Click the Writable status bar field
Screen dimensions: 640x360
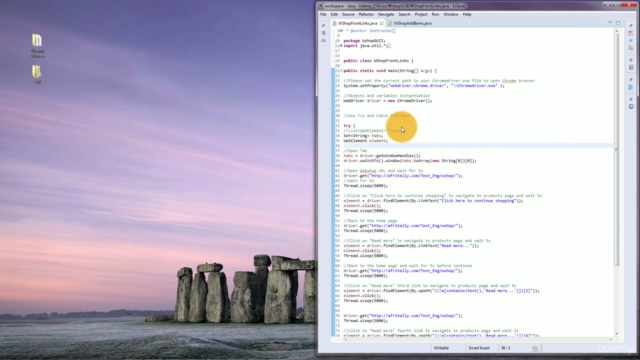441,348
